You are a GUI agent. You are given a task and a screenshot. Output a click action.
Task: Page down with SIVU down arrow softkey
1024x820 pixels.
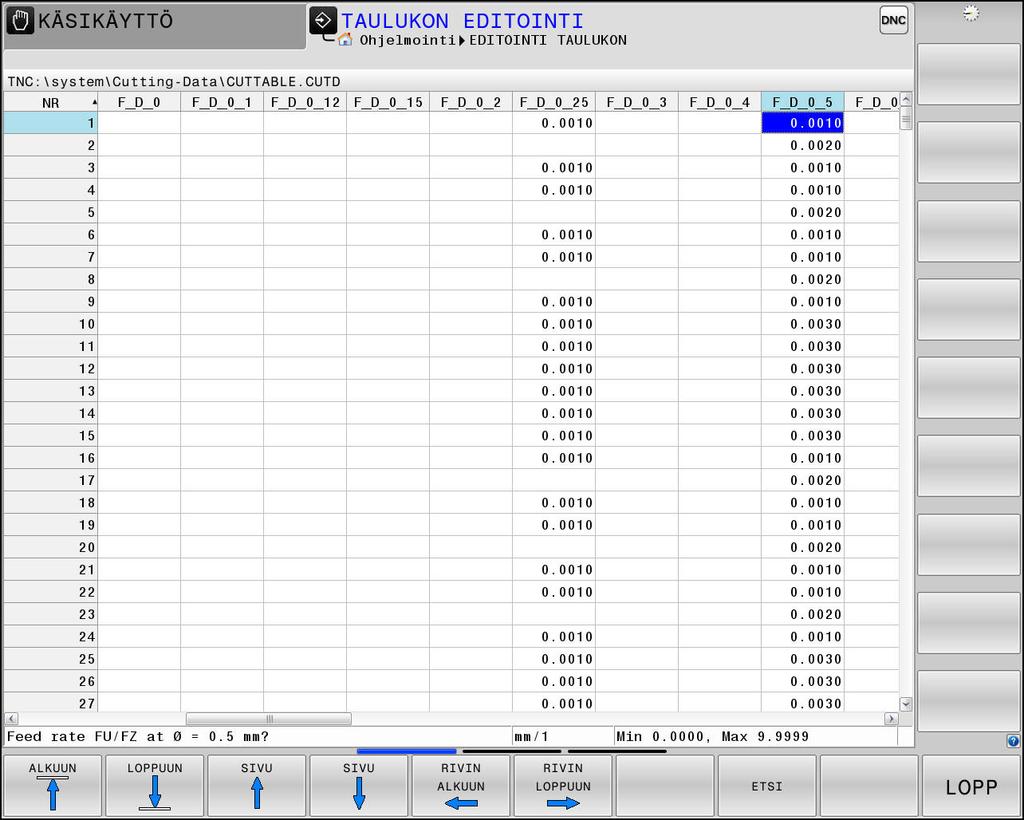[359, 785]
